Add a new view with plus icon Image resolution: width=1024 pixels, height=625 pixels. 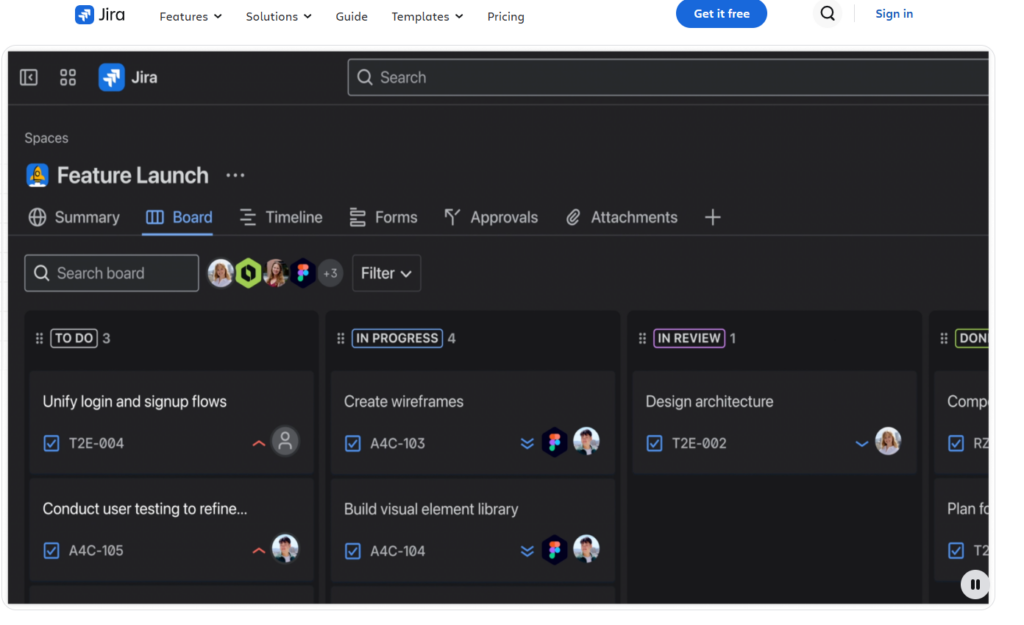[712, 217]
